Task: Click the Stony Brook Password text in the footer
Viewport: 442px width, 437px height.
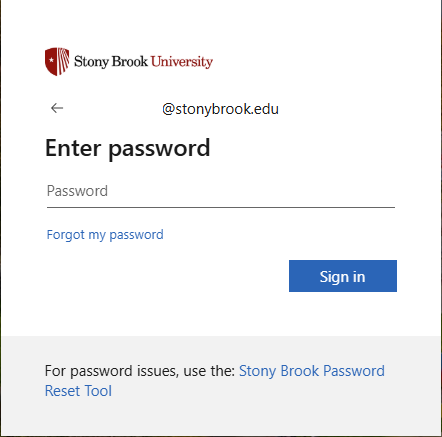Action: pyautogui.click(x=312, y=371)
